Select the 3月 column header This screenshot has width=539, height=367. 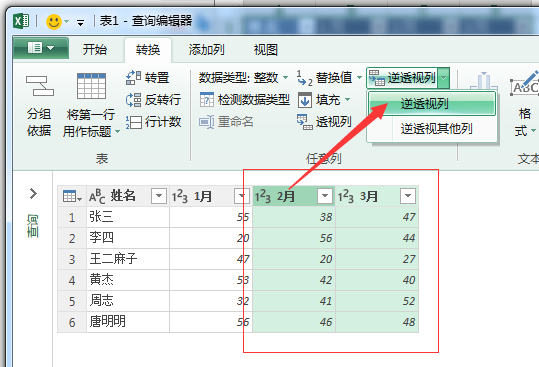tap(369, 196)
